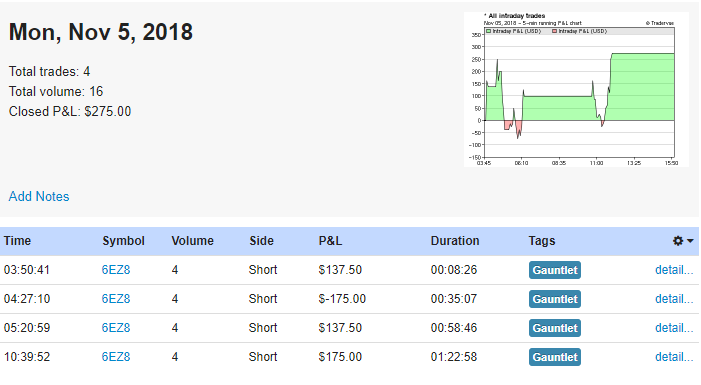Click the red Intraday P&L legend swatch
This screenshot has width=701, height=385.
pyautogui.click(x=555, y=31)
